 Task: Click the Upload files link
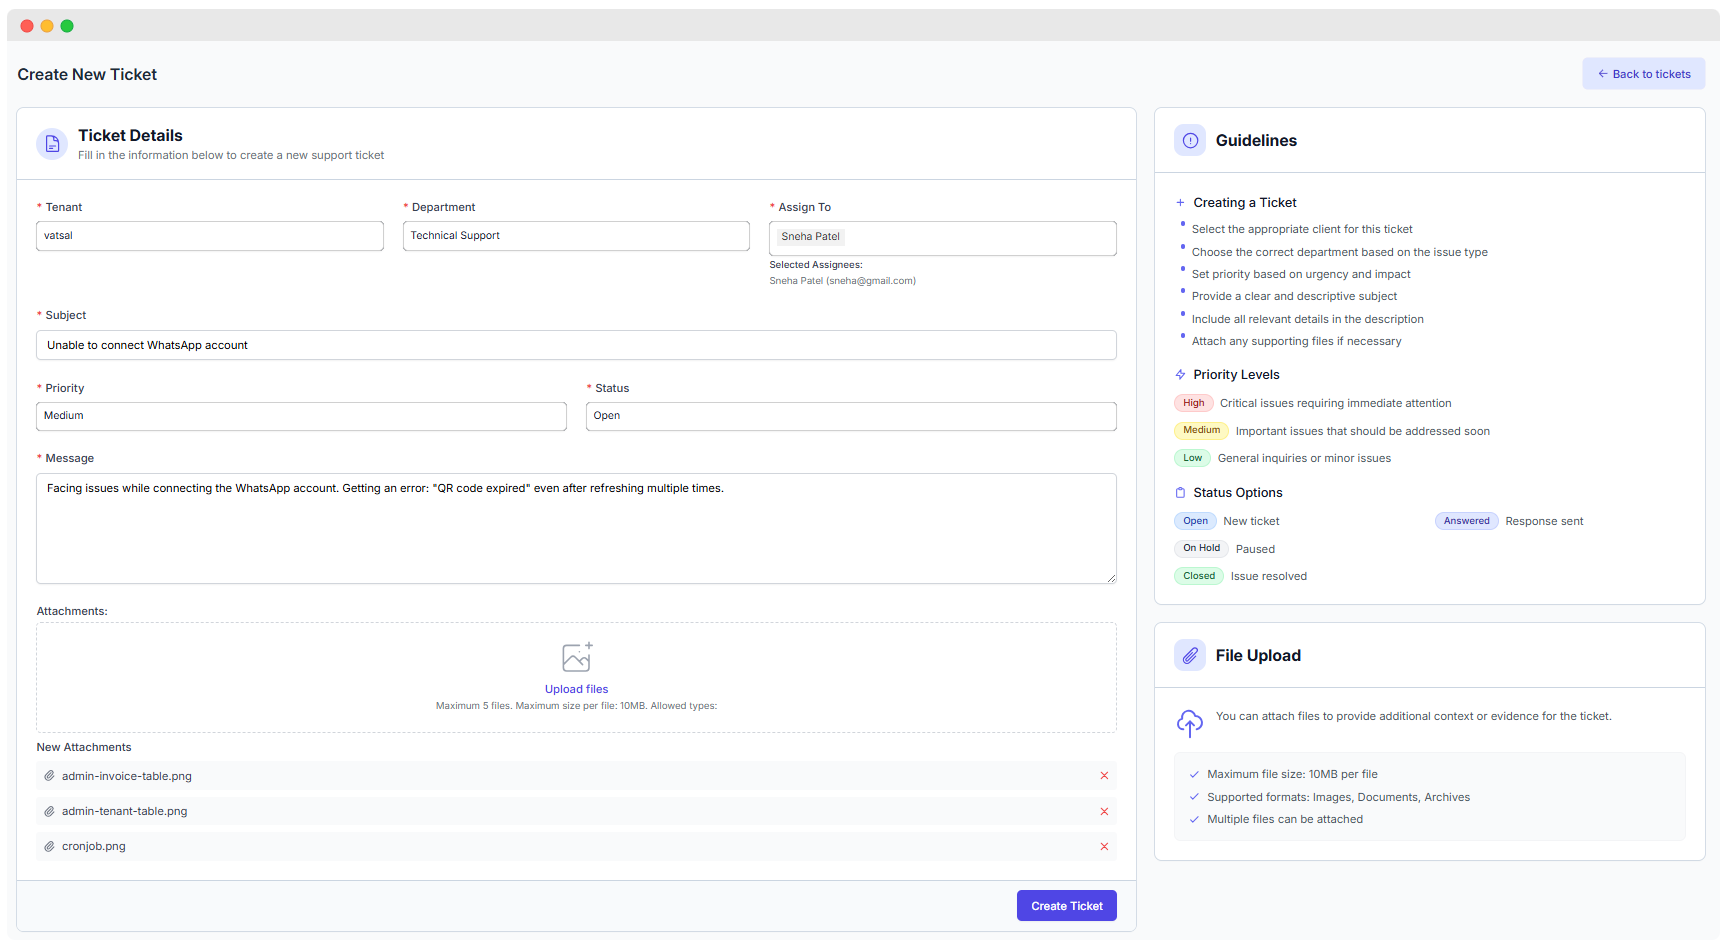576,689
